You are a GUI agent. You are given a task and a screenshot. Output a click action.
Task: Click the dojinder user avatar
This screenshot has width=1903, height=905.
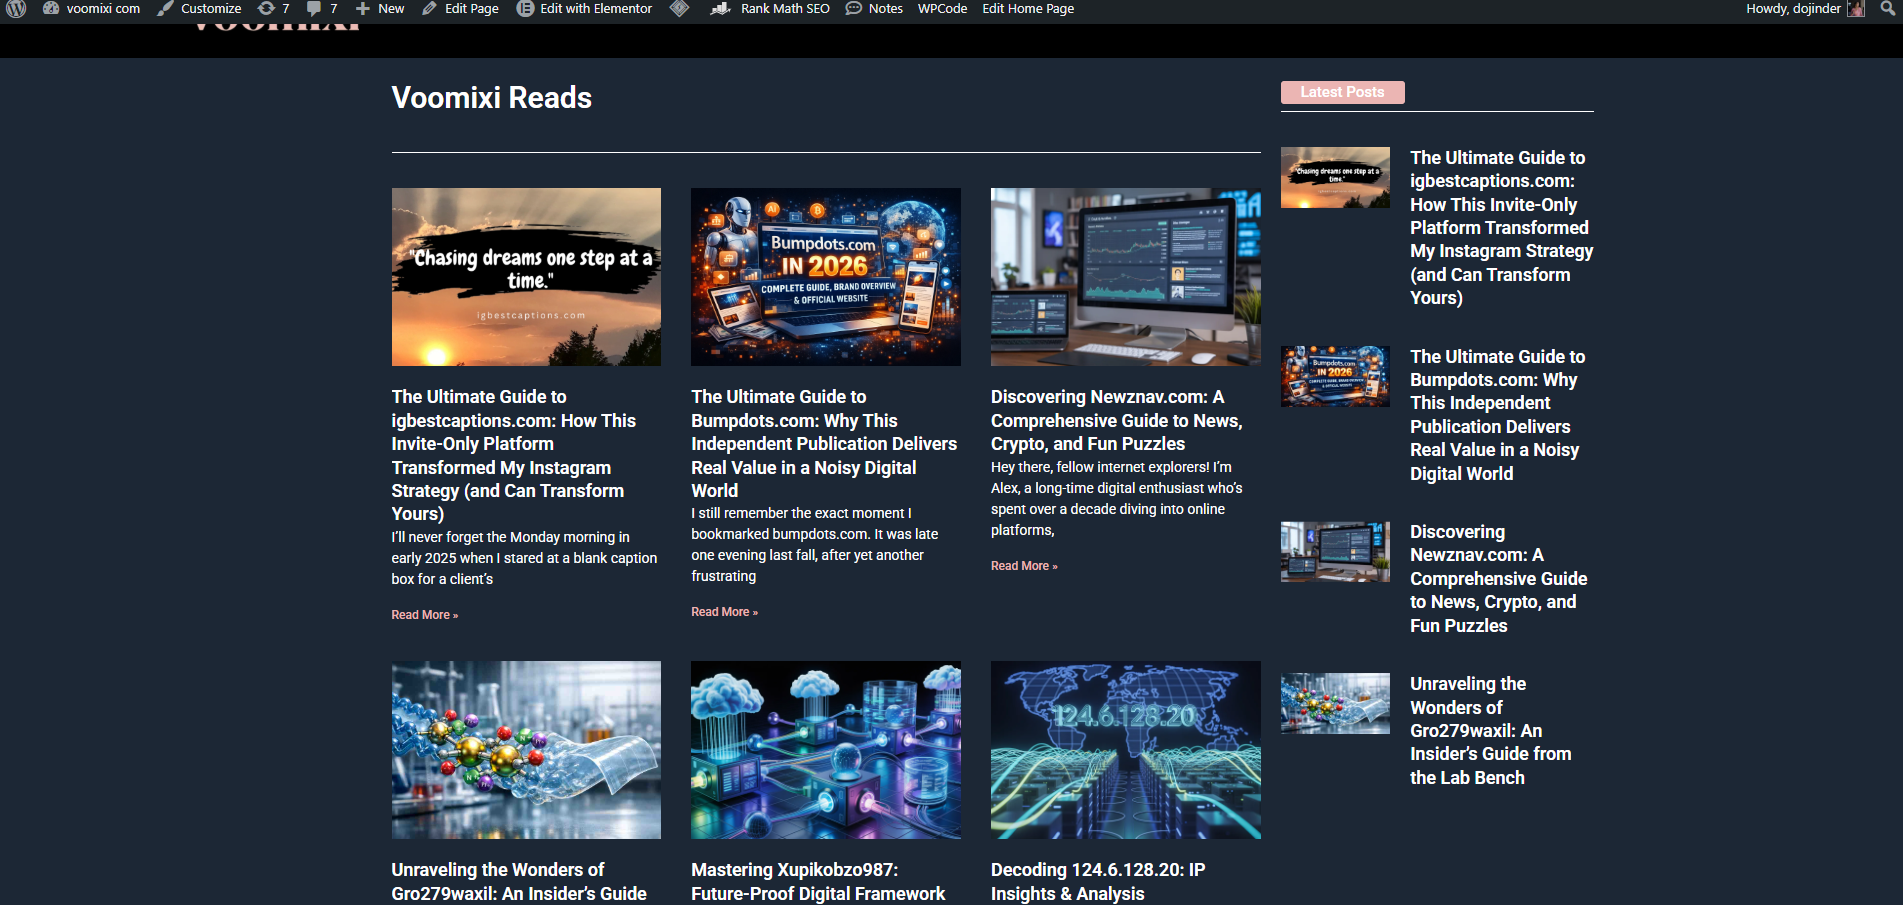pyautogui.click(x=1856, y=9)
